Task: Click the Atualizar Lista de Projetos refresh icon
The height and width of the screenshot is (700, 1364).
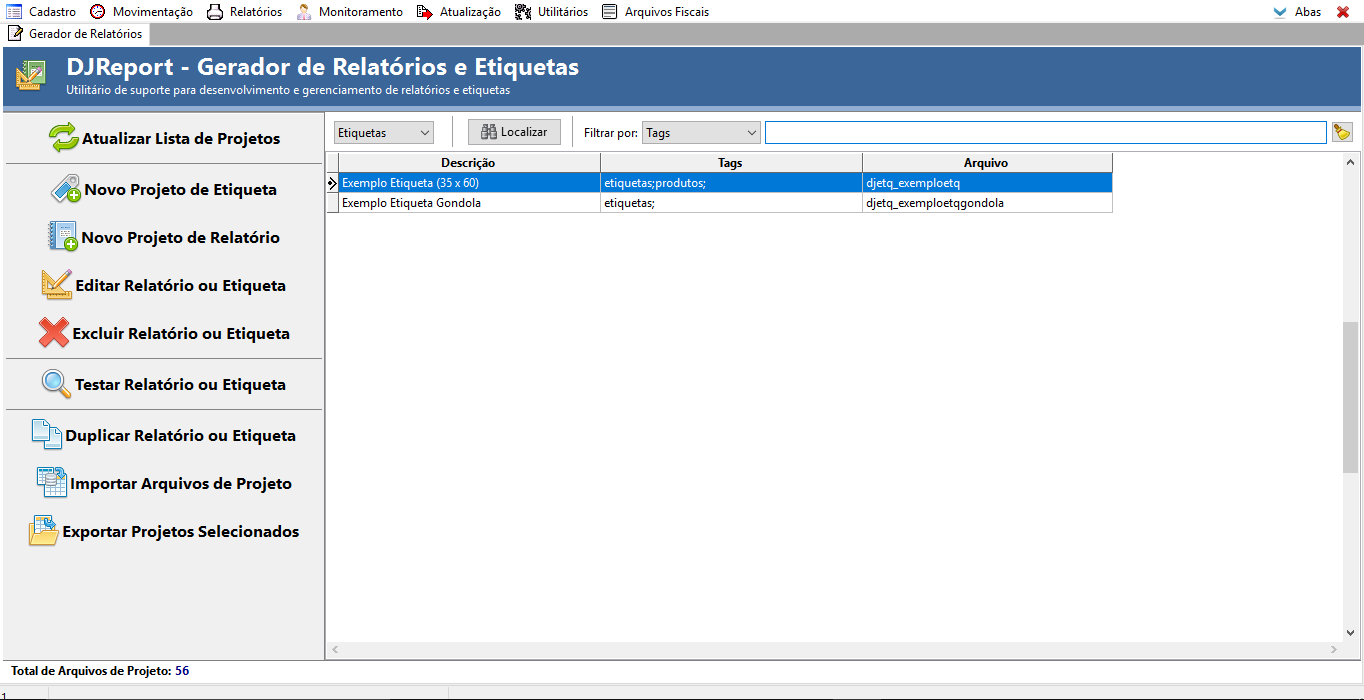Action: point(64,138)
